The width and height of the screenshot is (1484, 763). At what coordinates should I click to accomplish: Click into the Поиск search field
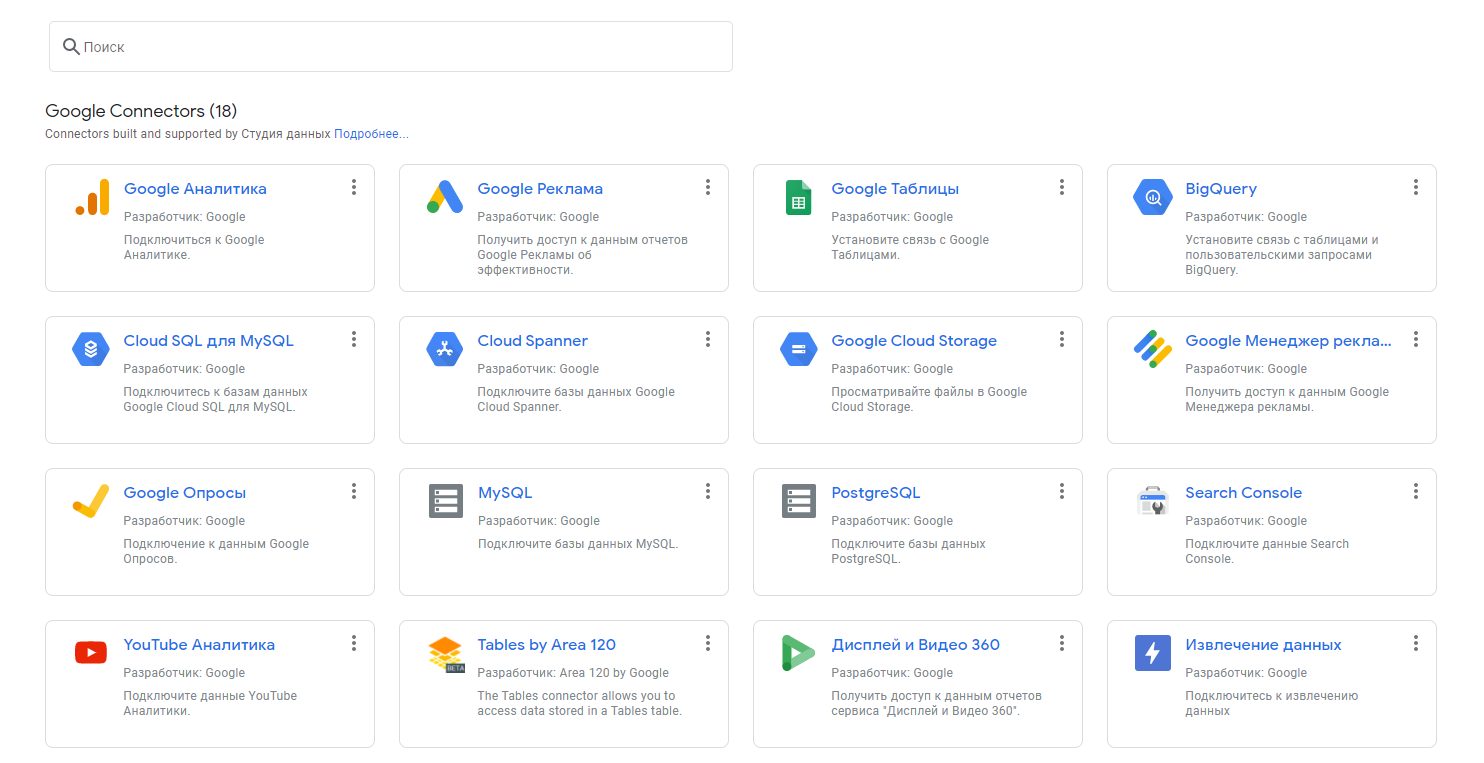400,47
